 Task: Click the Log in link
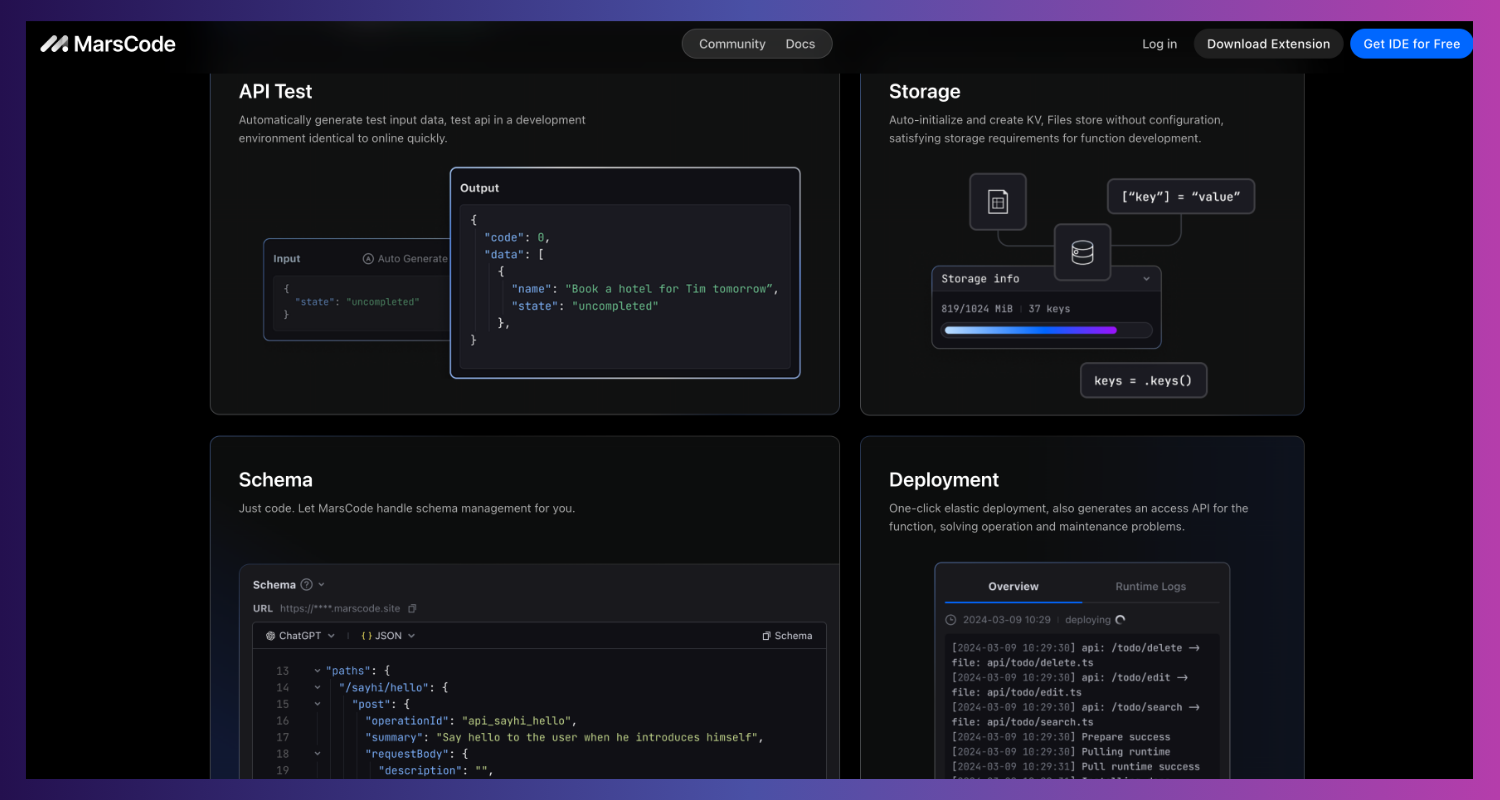1159,43
